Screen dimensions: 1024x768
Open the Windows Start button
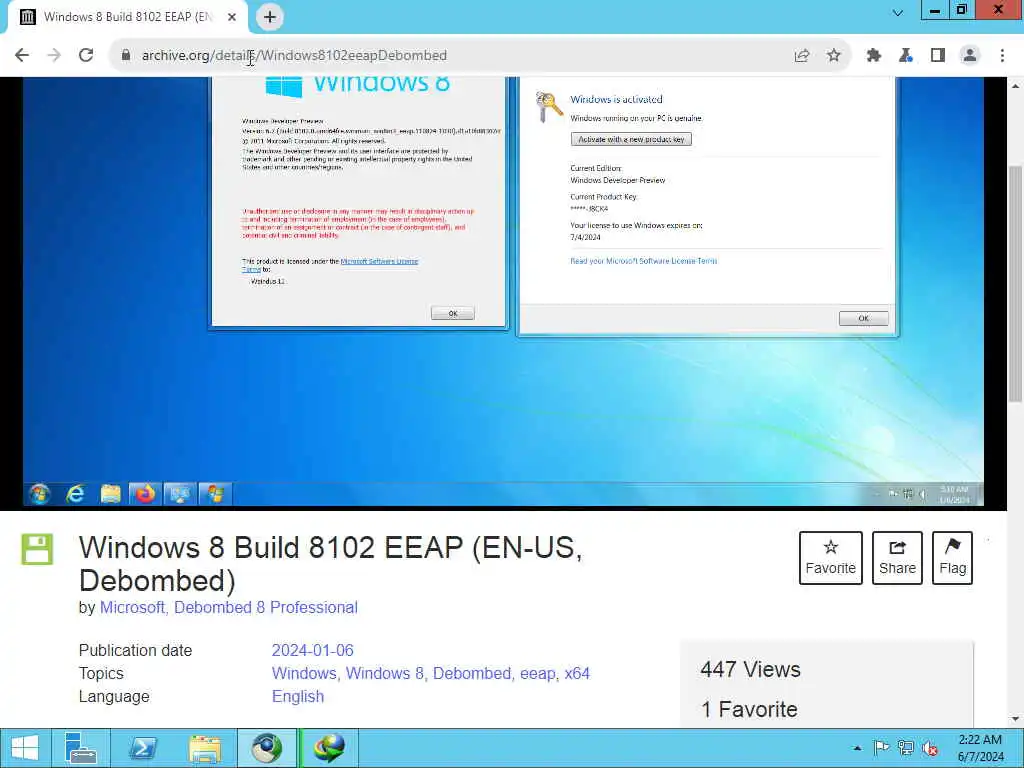click(x=25, y=748)
